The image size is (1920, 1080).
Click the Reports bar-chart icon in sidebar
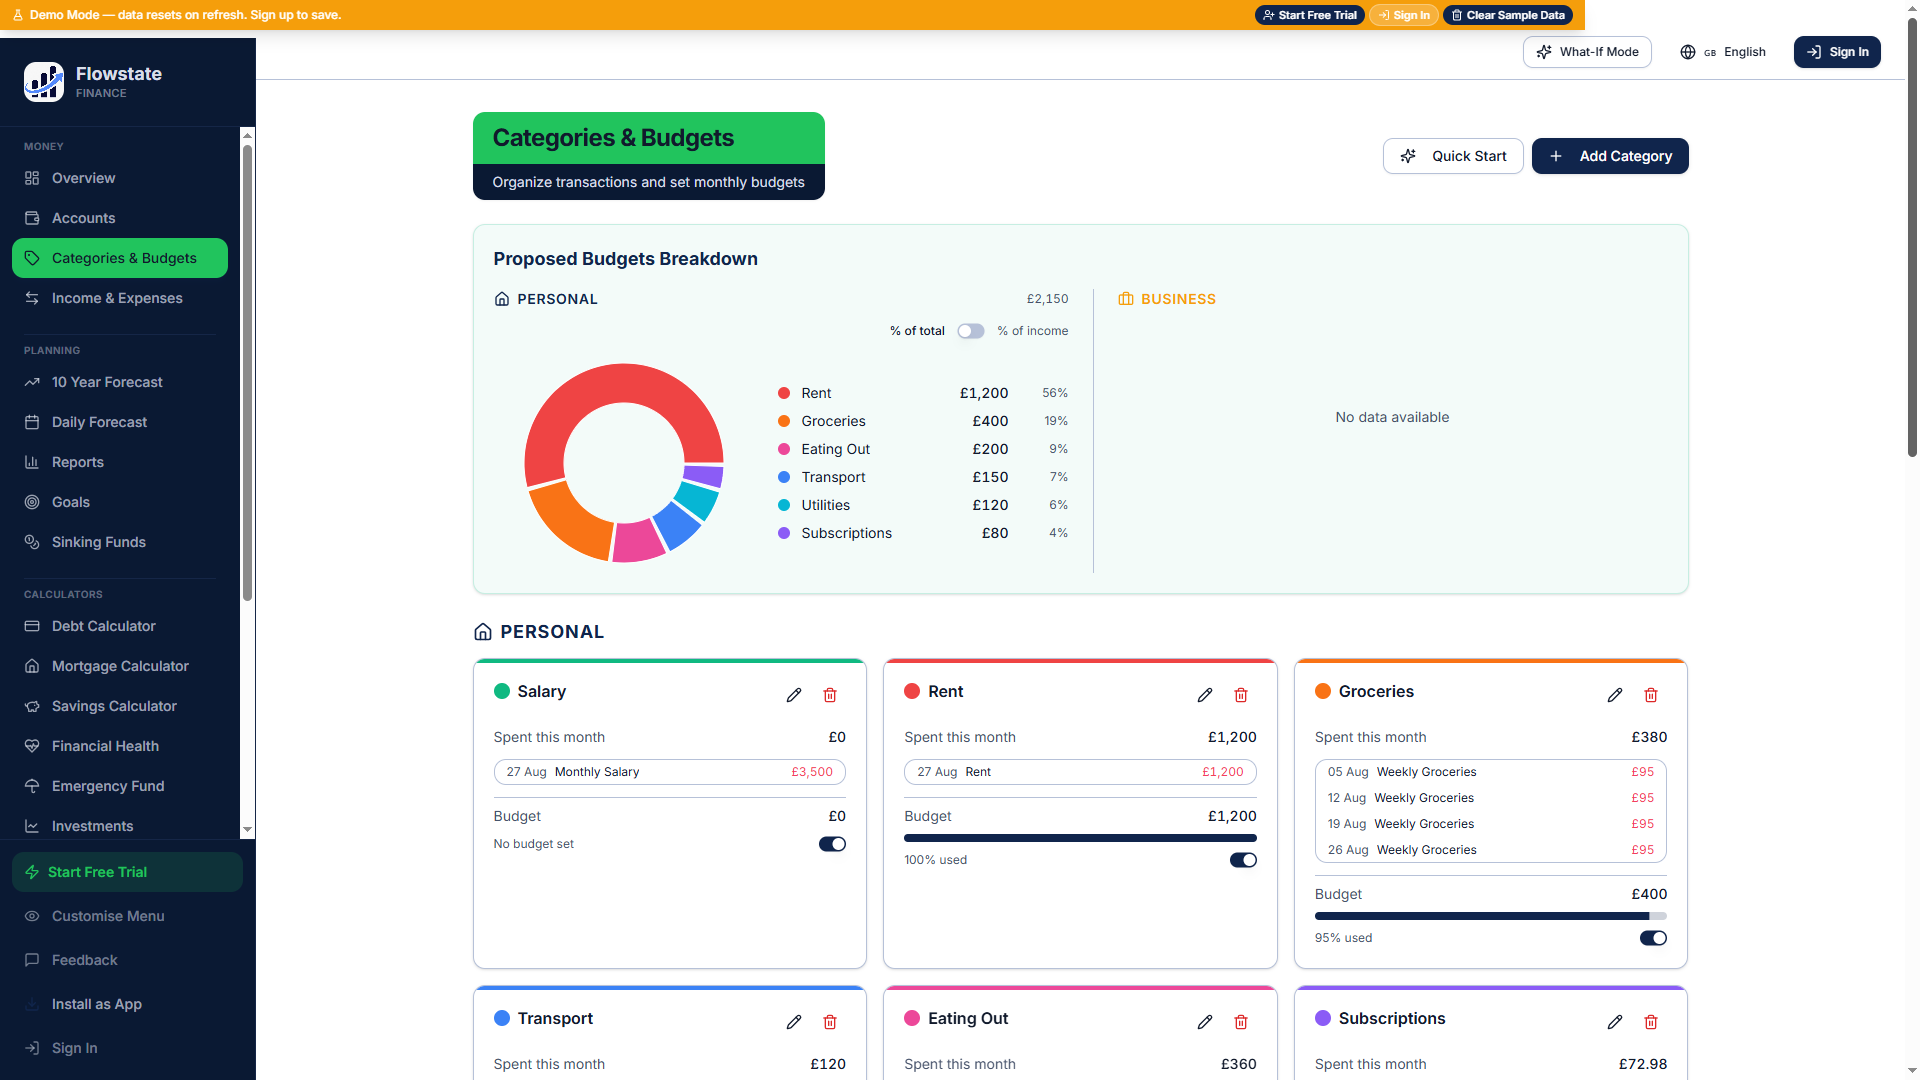32,462
